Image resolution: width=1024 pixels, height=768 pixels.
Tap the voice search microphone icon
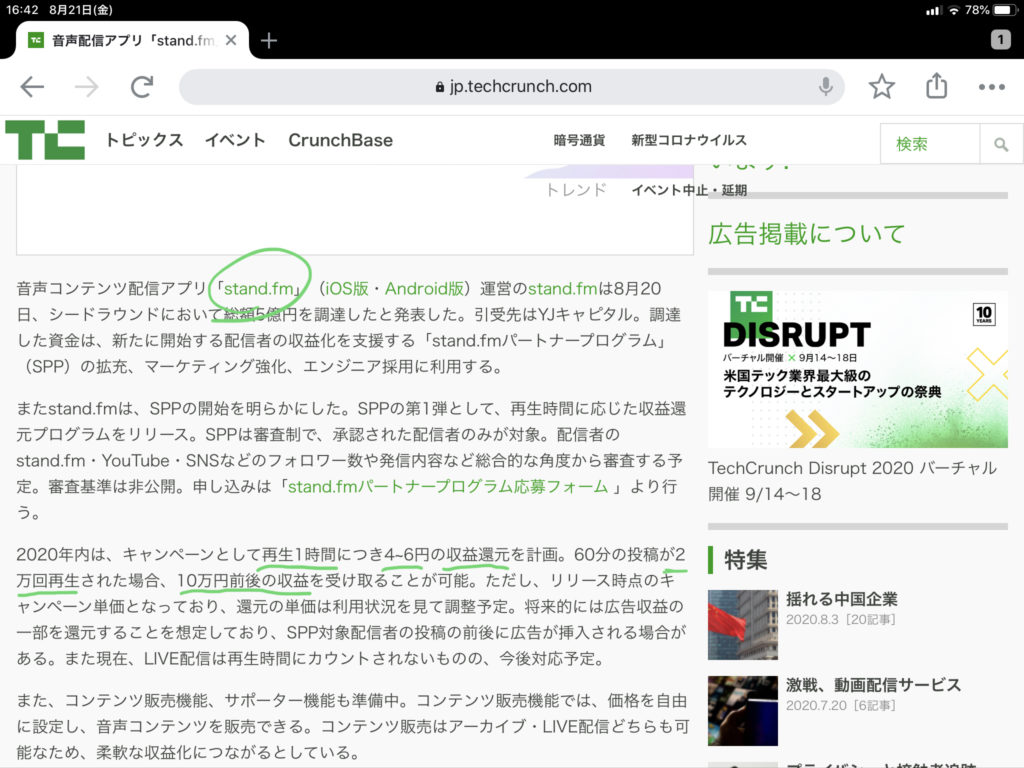click(825, 86)
